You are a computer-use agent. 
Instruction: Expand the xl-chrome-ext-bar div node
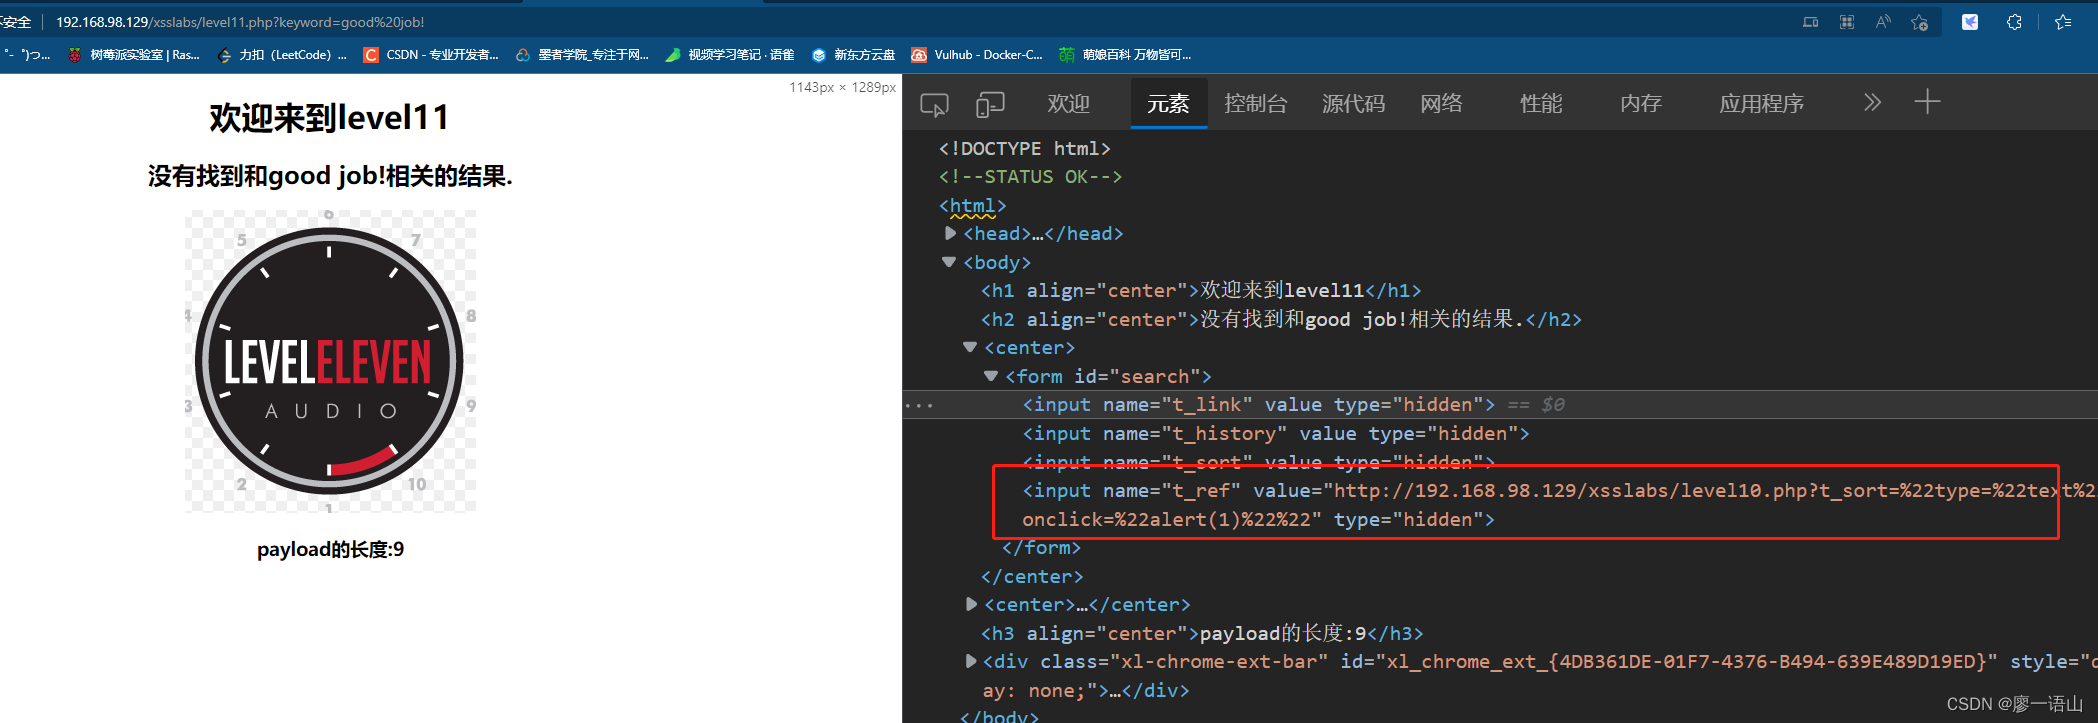coord(971,661)
